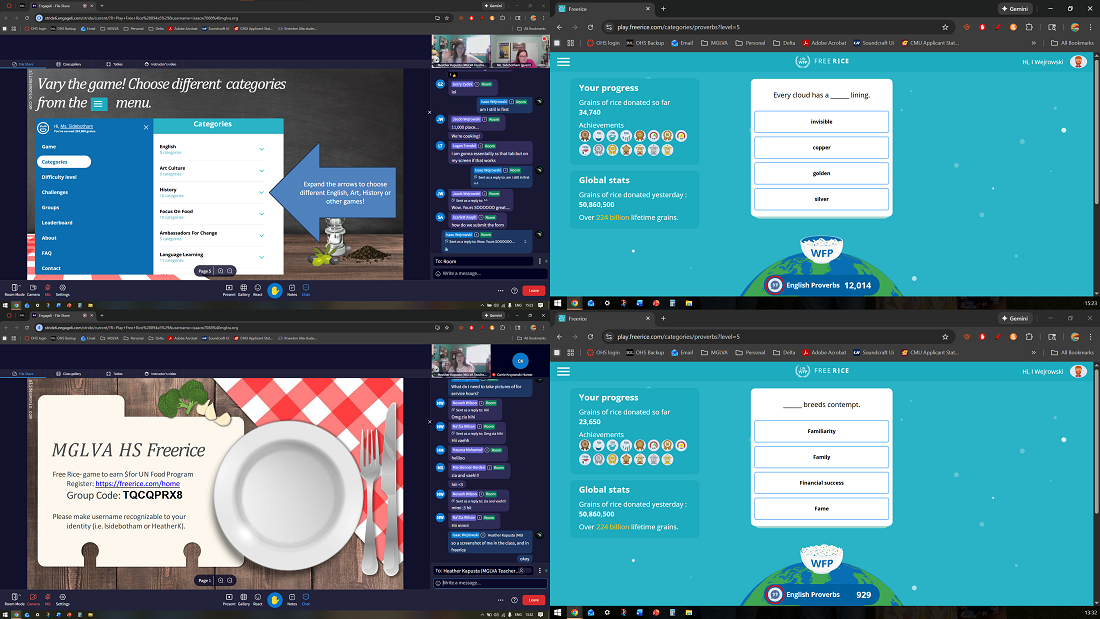Open Settings gear in Vary-the-game Engageli window
This screenshot has width=1100, height=619.
tap(62, 289)
